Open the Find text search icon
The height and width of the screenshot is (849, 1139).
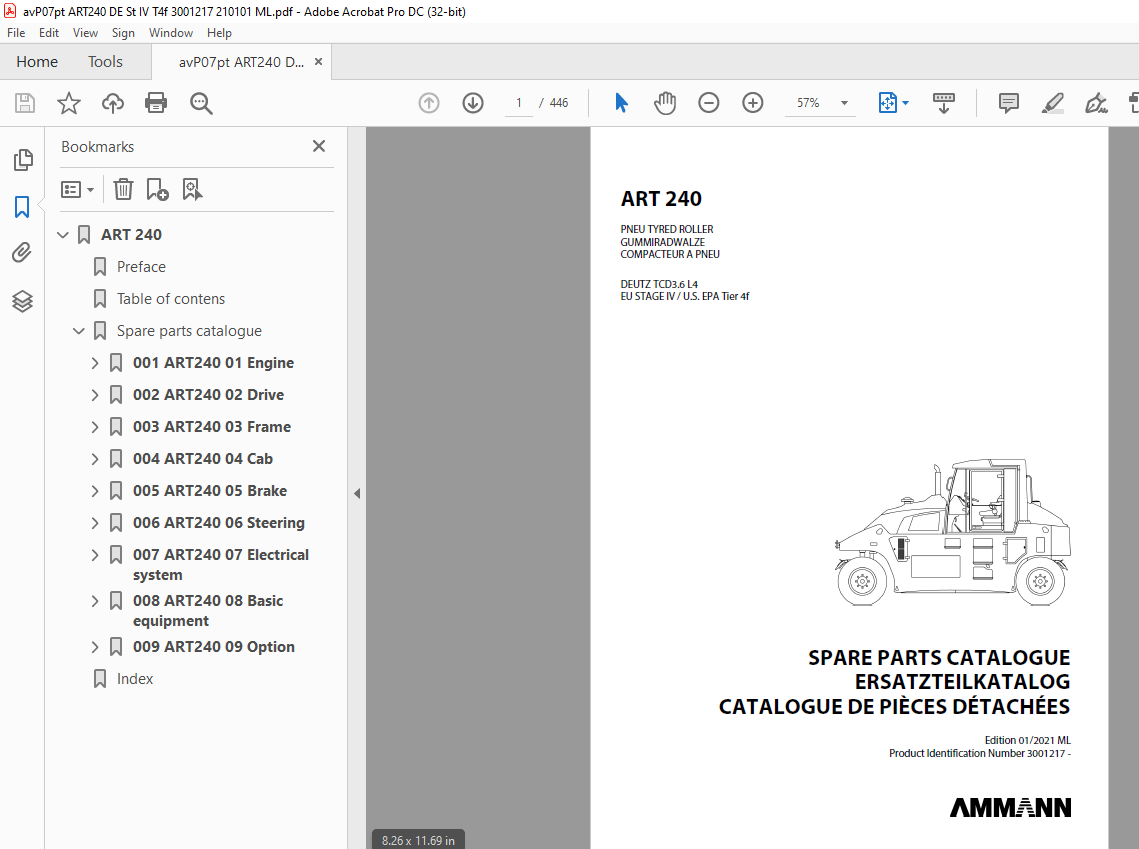201,103
